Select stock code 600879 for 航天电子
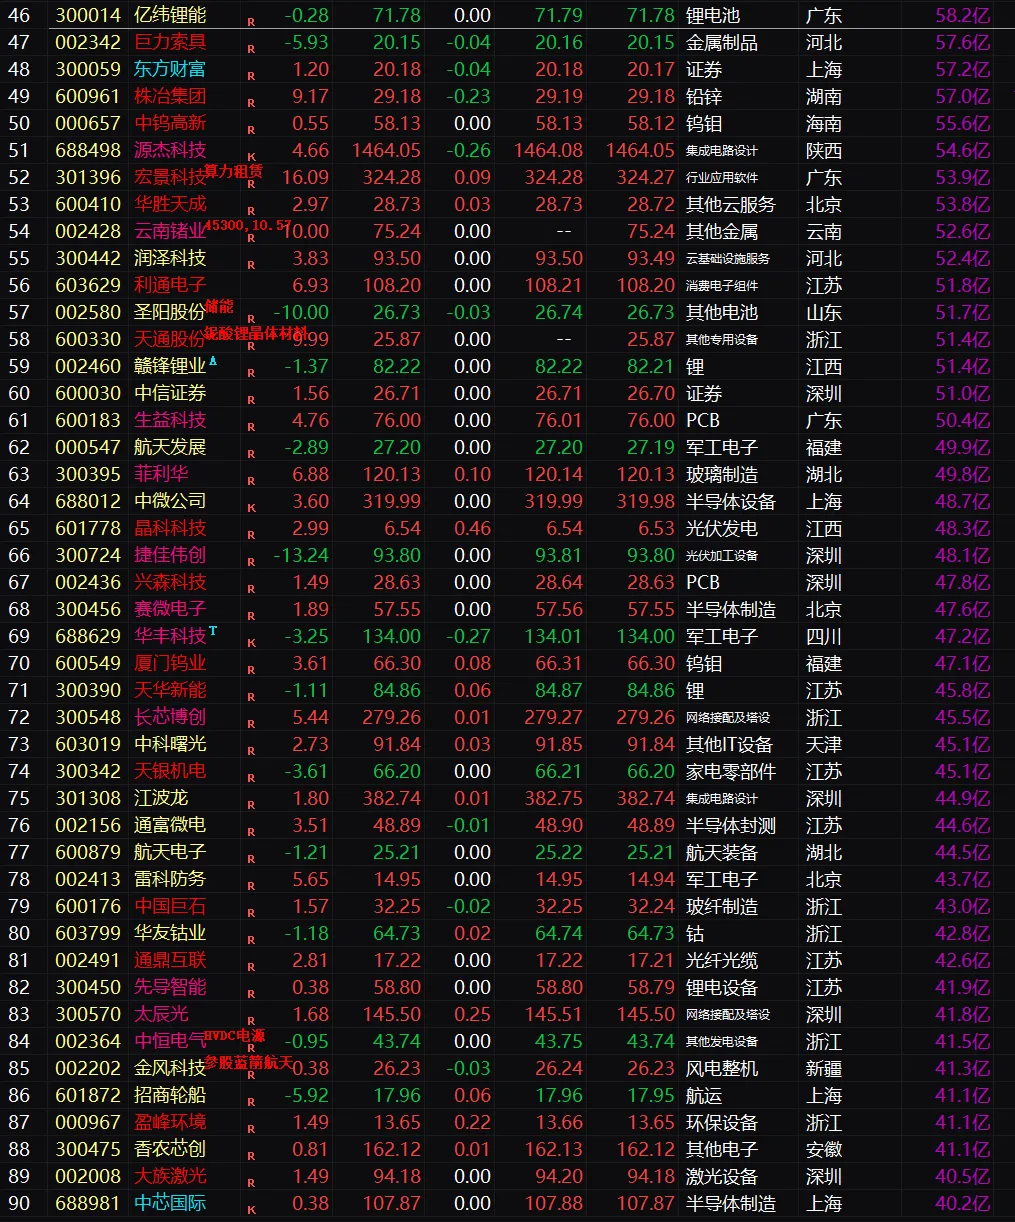Viewport: 1015px width, 1222px height. pos(88,852)
